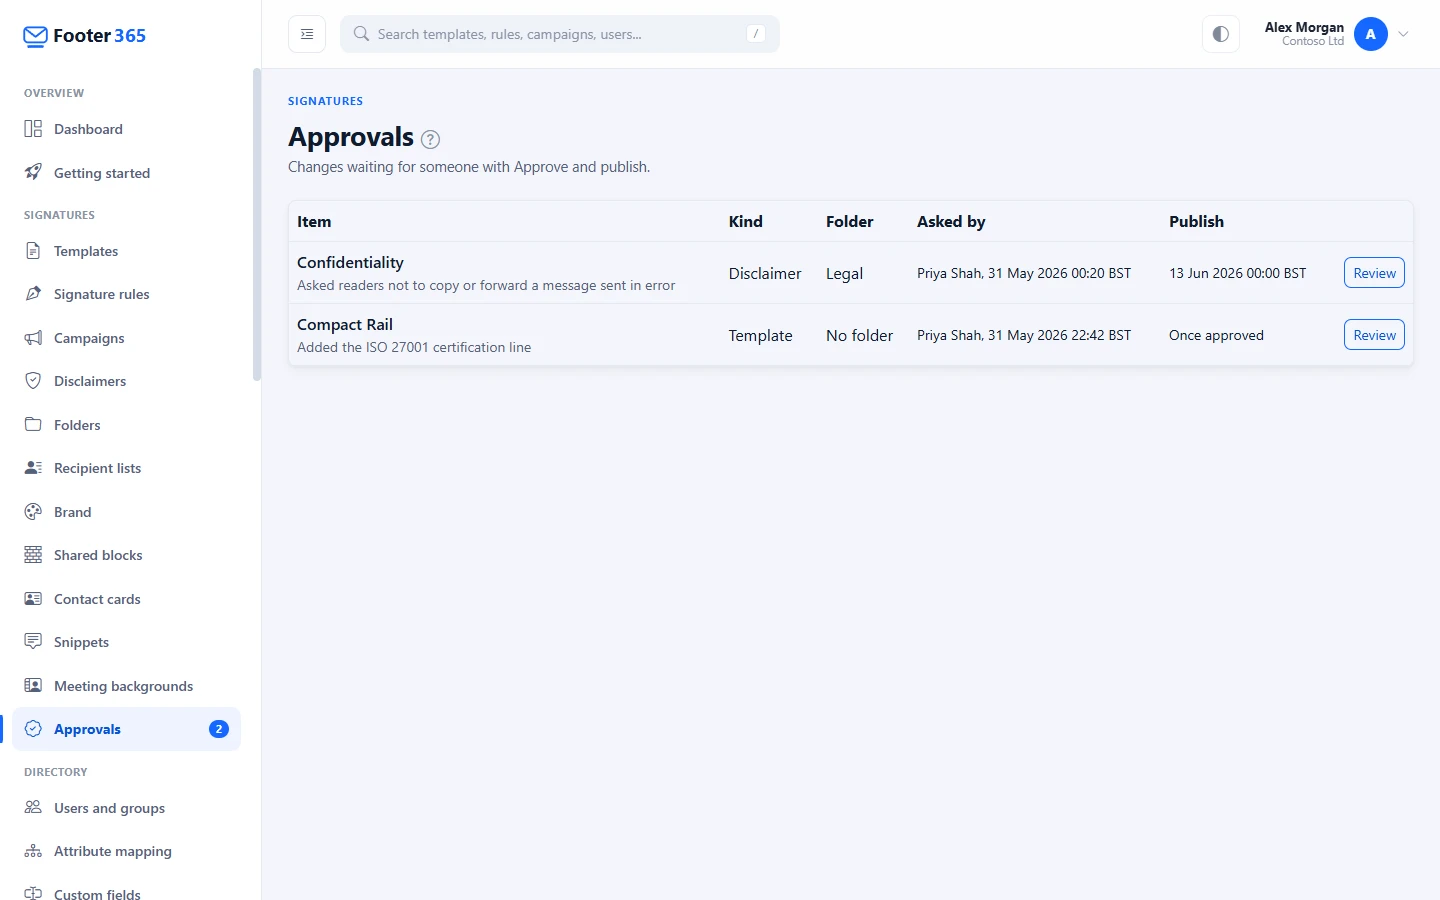
Task: Click the blue A user avatar
Action: point(1370,34)
